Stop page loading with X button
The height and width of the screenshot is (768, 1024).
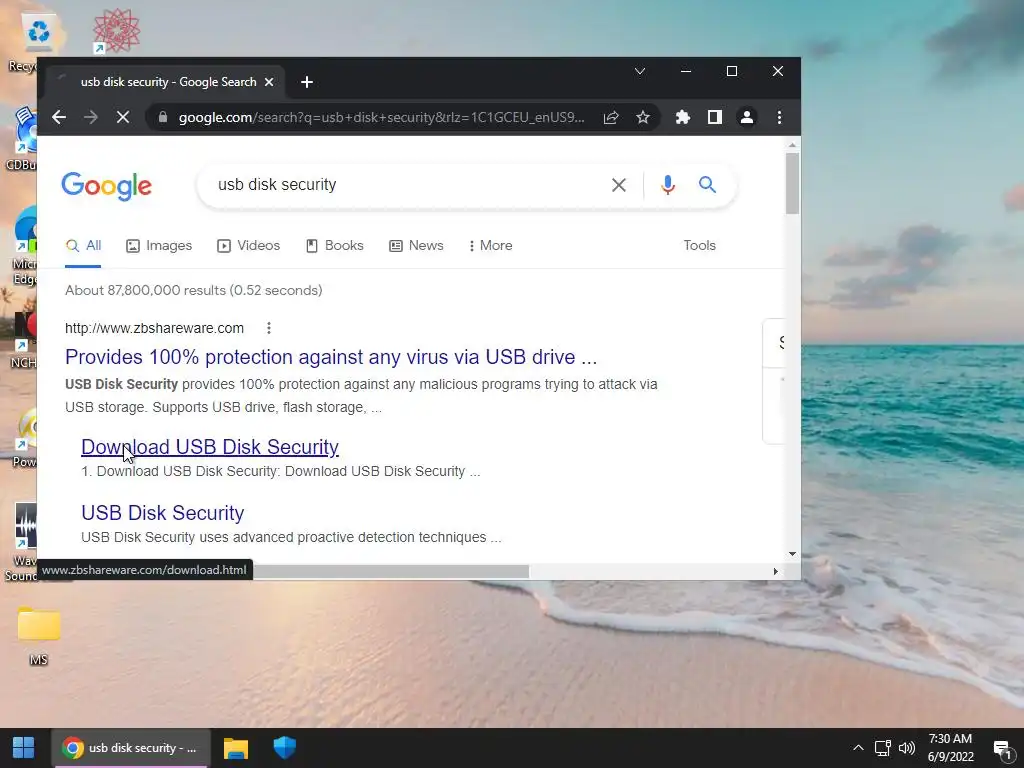122,118
